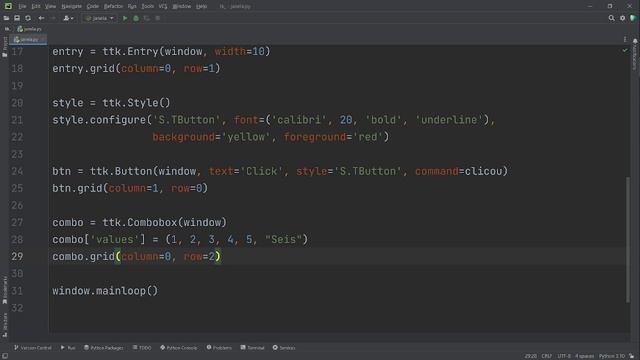Click the green inspection checkmark widget
This screenshot has height=360, width=640.
(624, 50)
